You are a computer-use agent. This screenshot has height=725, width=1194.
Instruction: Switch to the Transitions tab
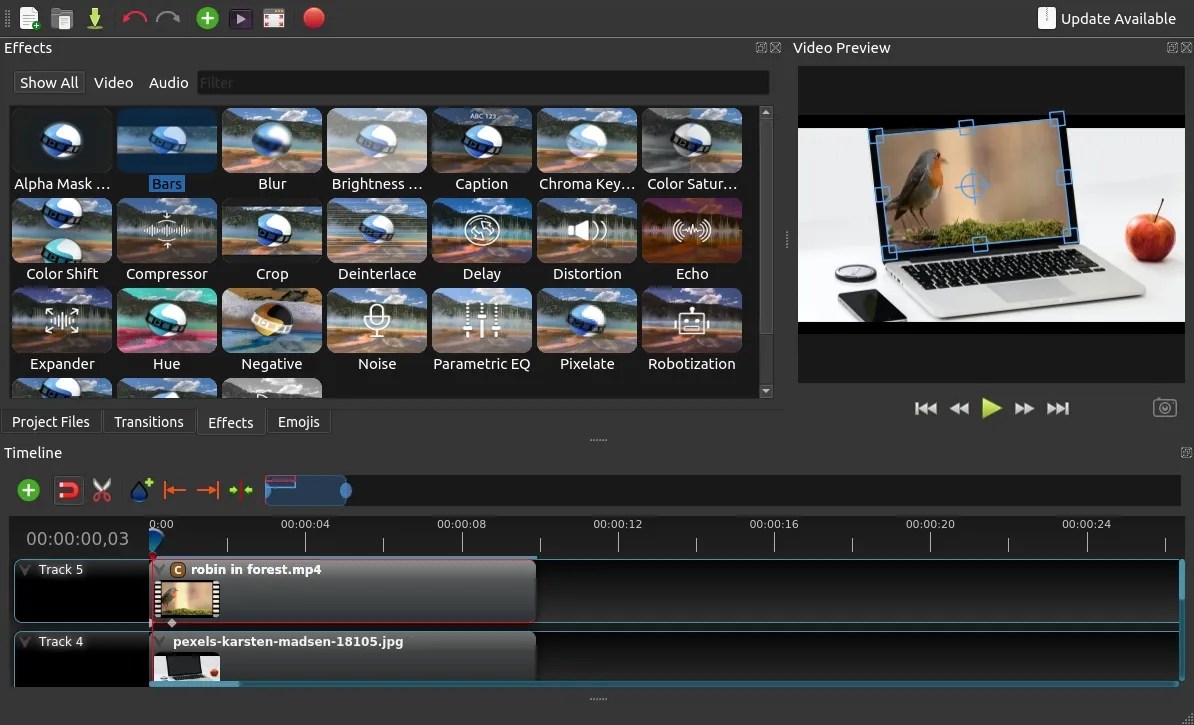[x=149, y=421]
